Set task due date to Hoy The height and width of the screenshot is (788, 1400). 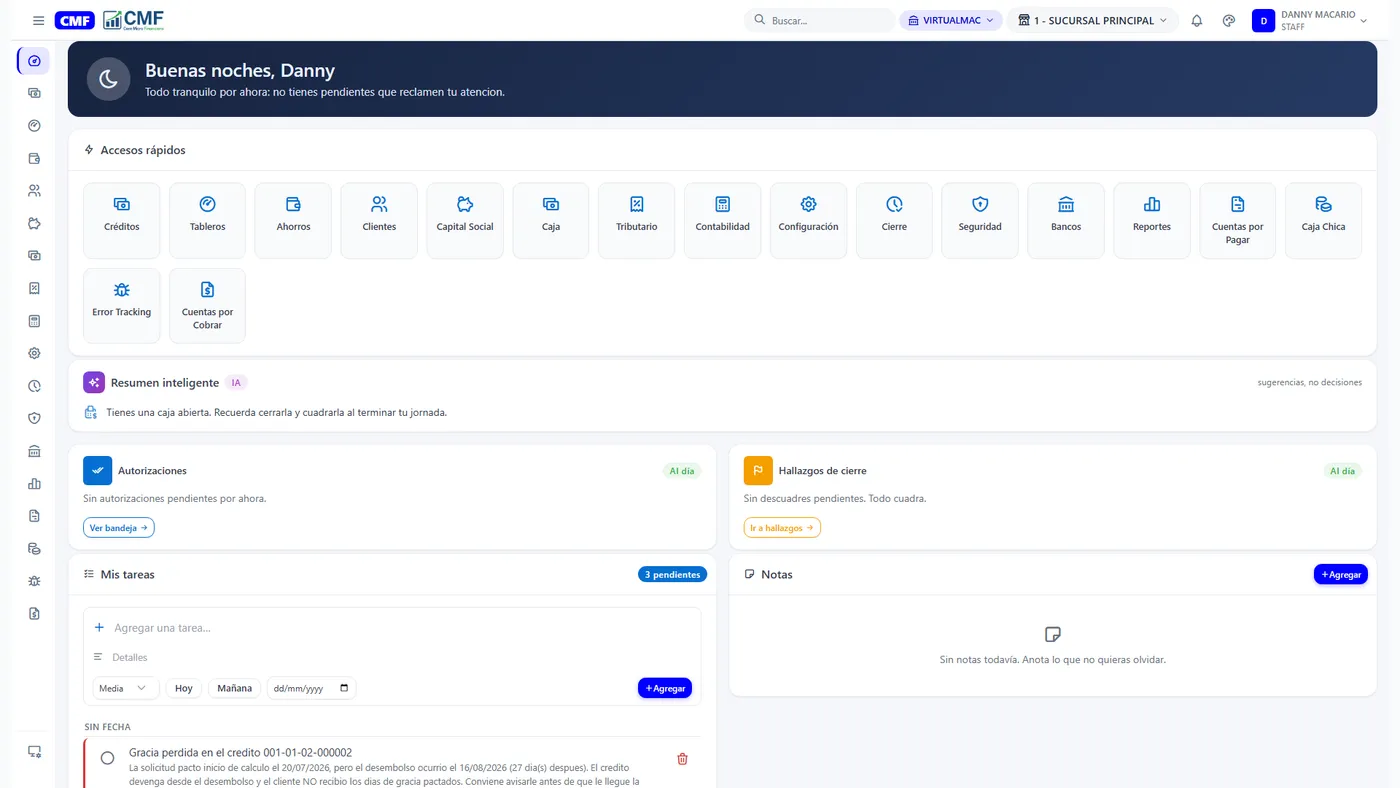click(184, 688)
